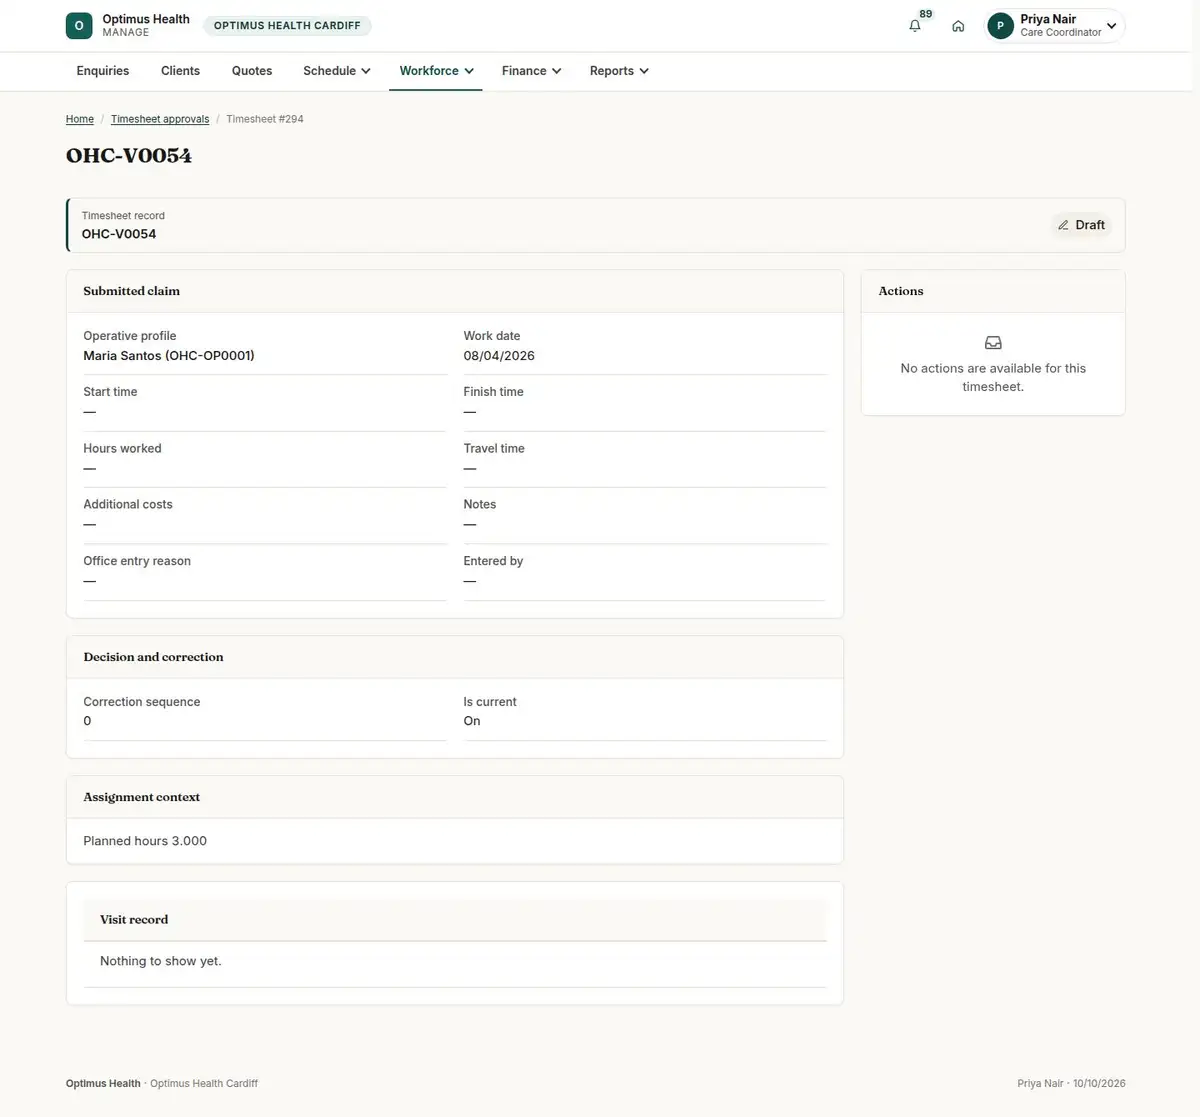Click the empty inbox icon in Actions
This screenshot has width=1200, height=1117.
[993, 343]
